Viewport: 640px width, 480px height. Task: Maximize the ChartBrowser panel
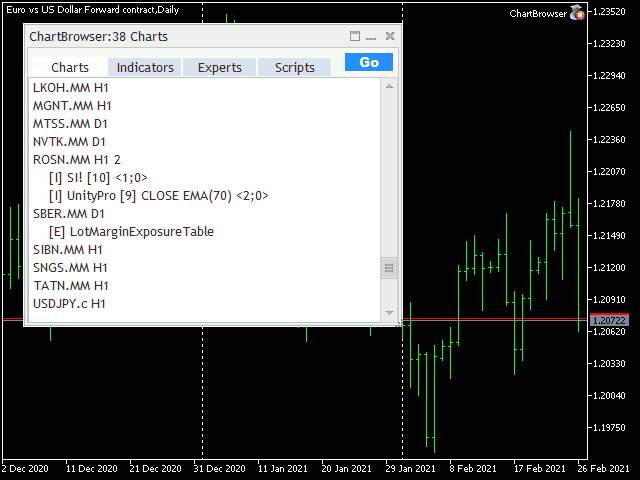[x=355, y=36]
